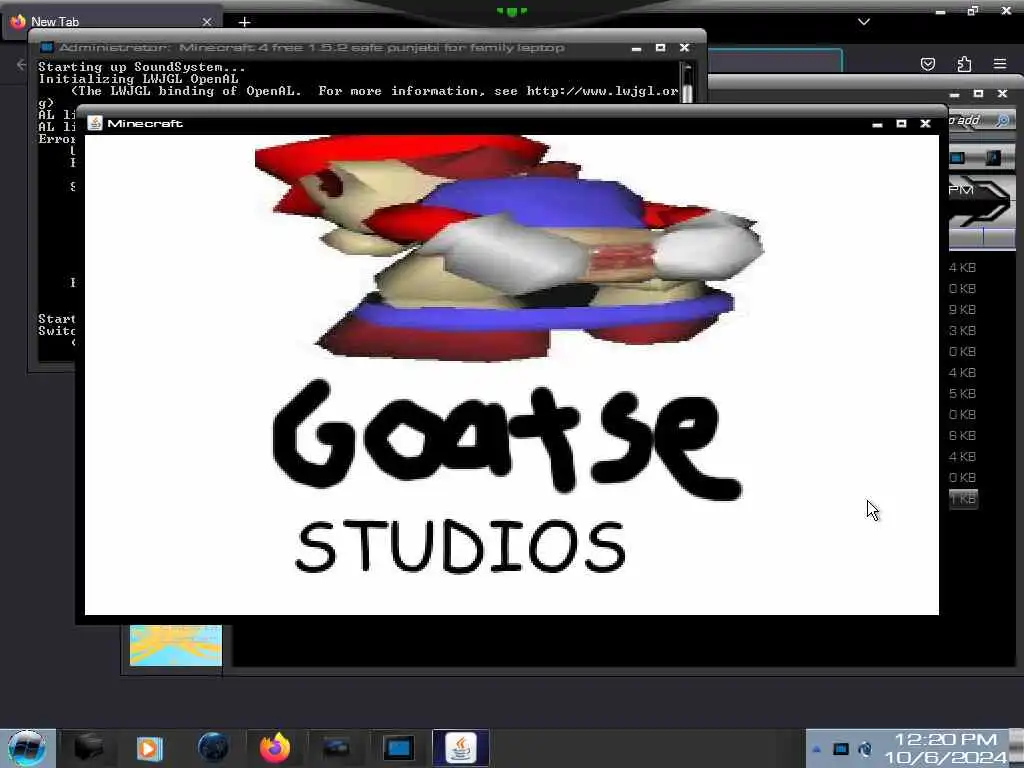
Task: Minimize the Explorer window behind Minecraft
Action: click(955, 95)
